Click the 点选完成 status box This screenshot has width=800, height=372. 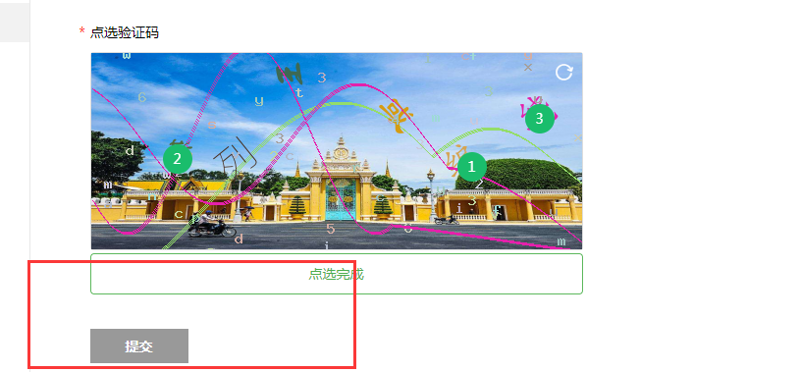tap(336, 274)
